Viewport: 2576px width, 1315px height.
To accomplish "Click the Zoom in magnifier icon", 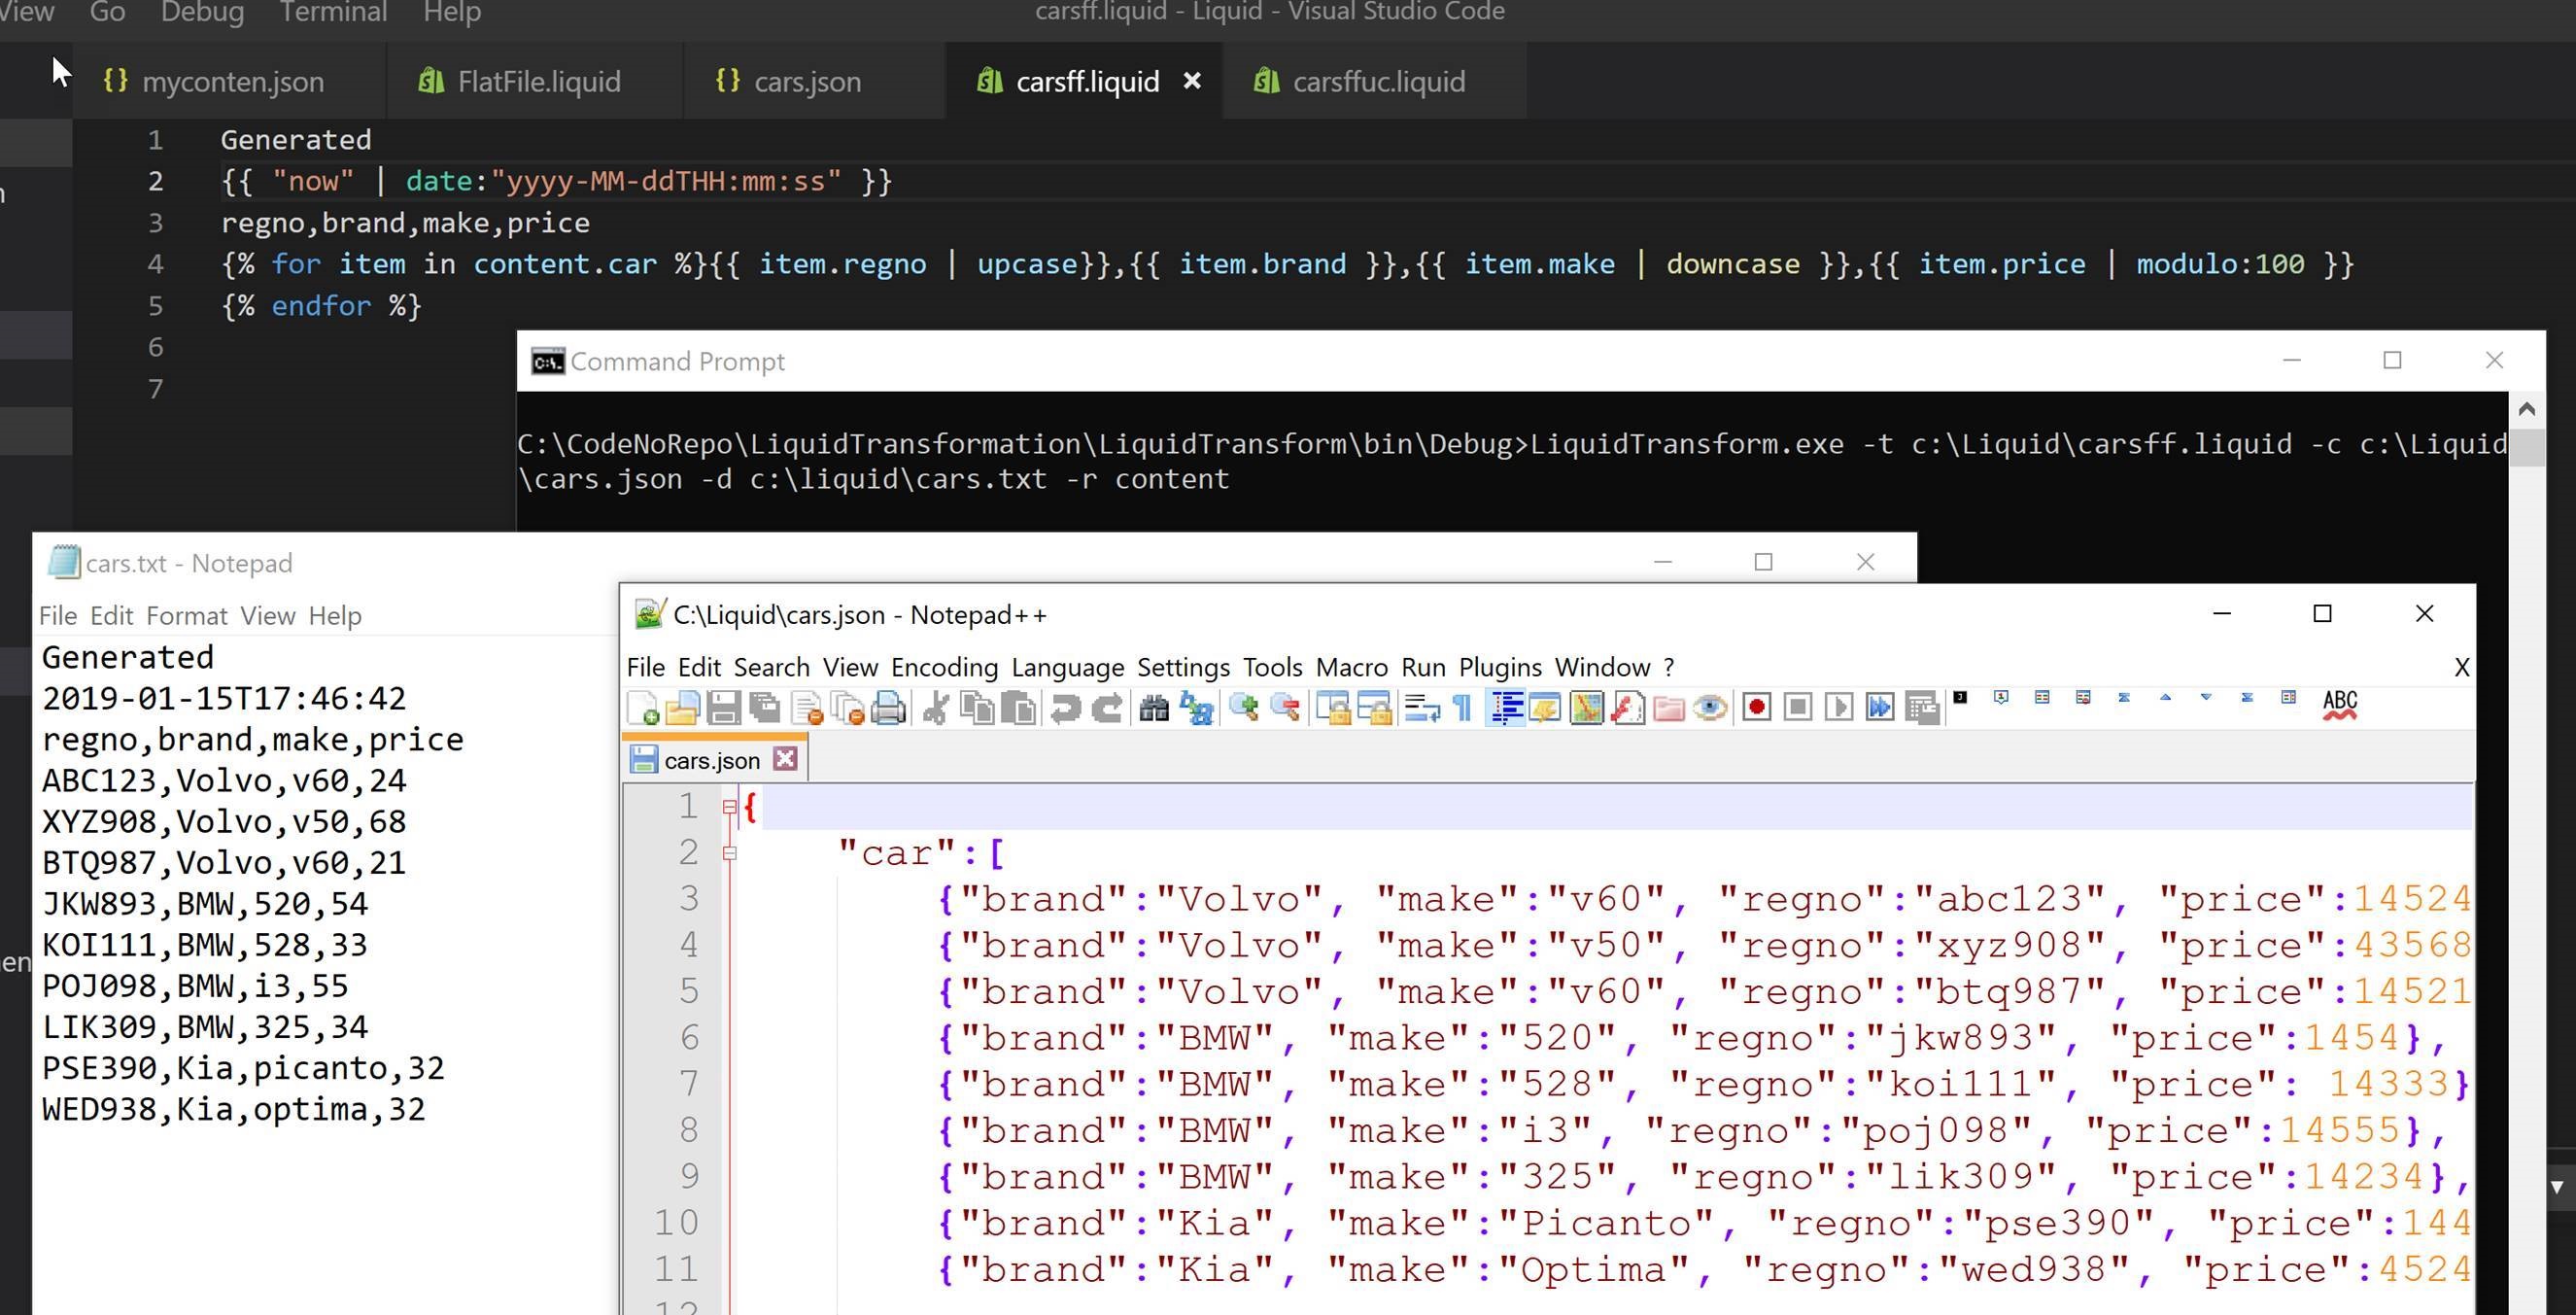I will tap(1243, 708).
